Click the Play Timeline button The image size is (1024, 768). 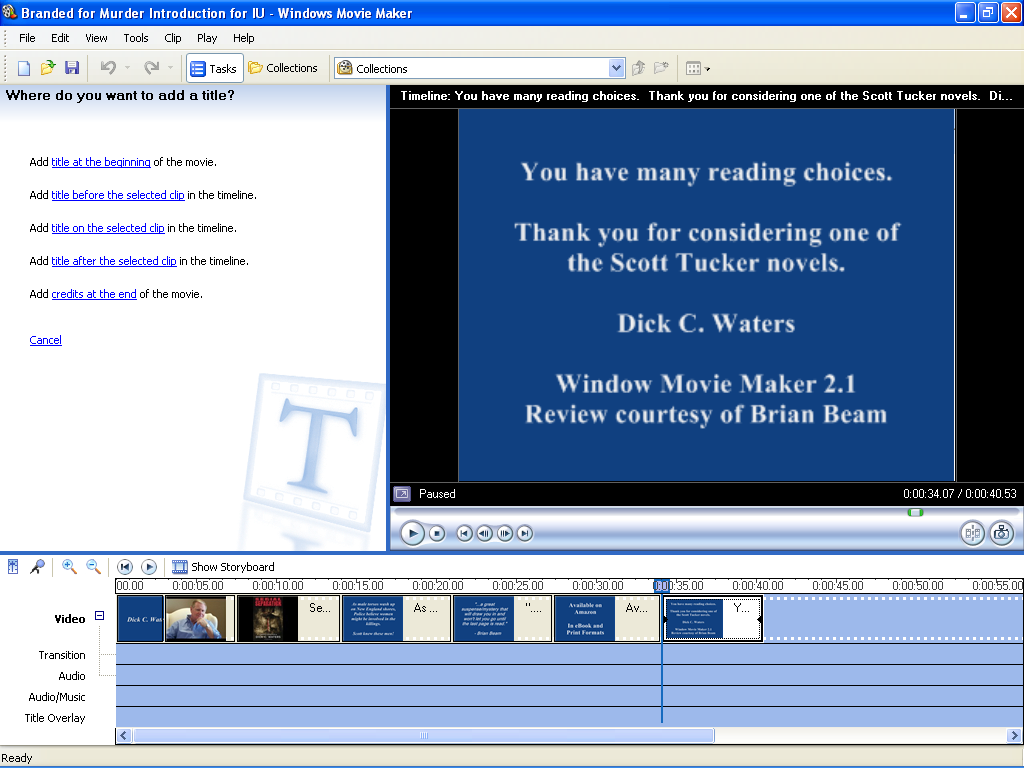[149, 567]
